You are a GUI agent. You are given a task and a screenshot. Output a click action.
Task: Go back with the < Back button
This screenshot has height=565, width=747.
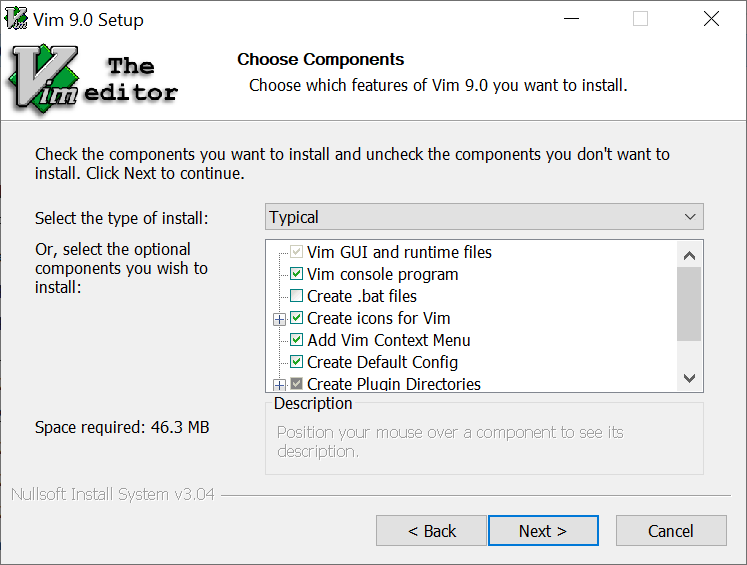(x=431, y=531)
